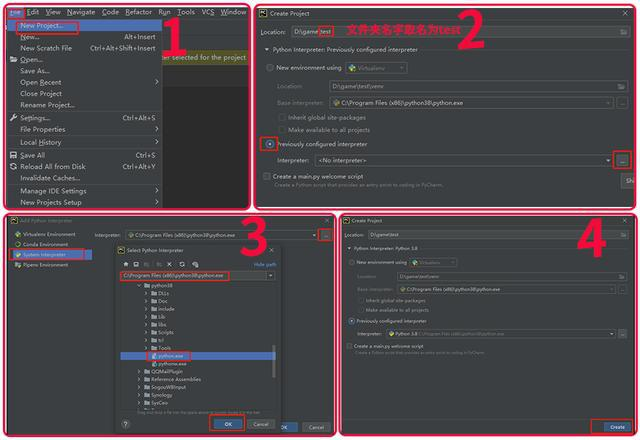The width and height of the screenshot is (640, 440).
Task: Collapse the python38 folder
Action: (139, 286)
